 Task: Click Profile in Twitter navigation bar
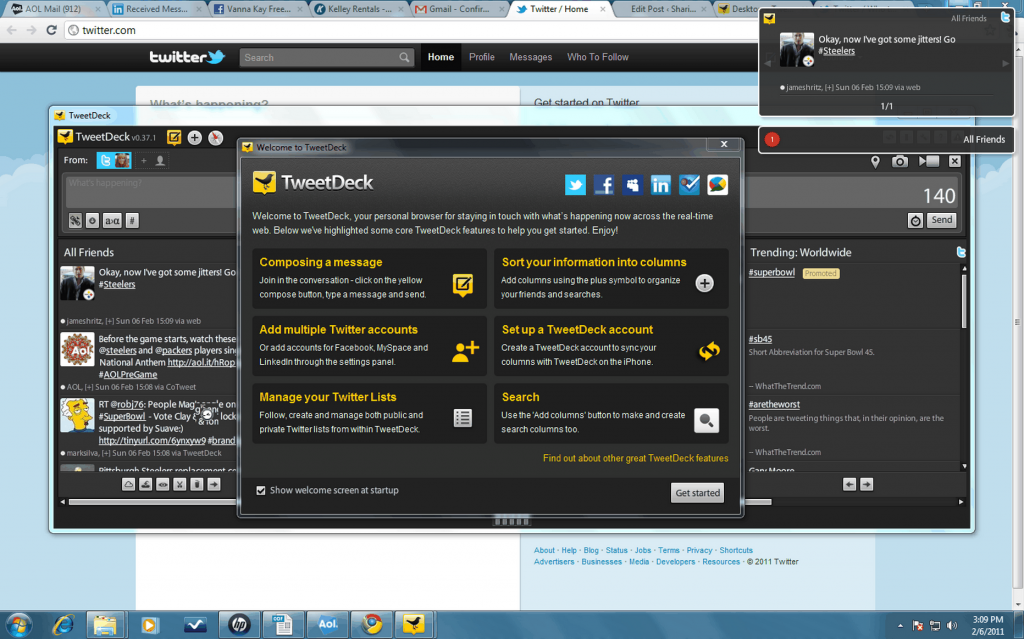(481, 57)
